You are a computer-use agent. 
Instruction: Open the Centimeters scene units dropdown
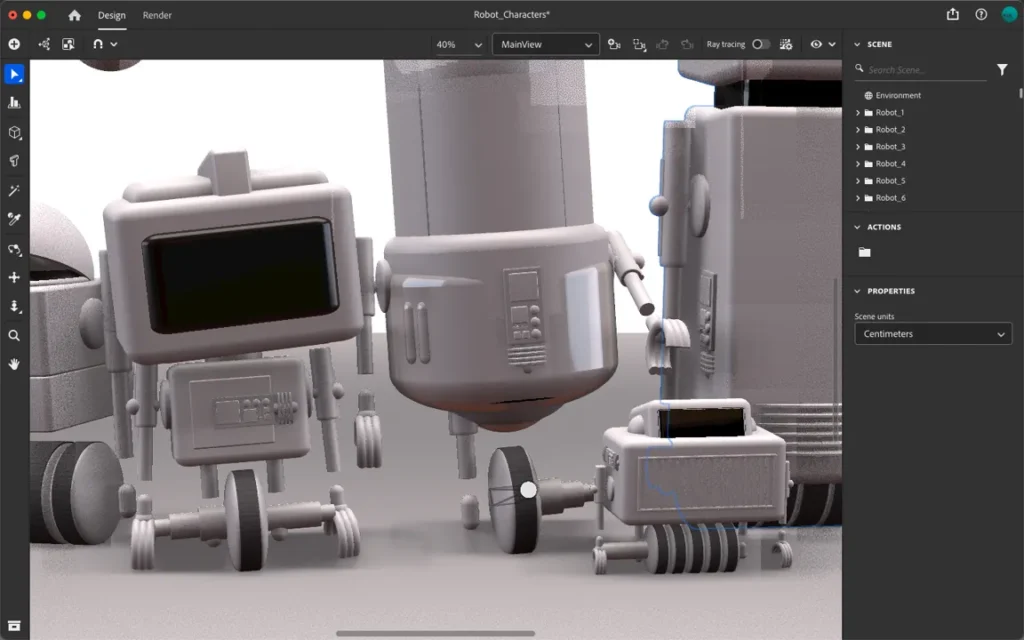click(933, 334)
